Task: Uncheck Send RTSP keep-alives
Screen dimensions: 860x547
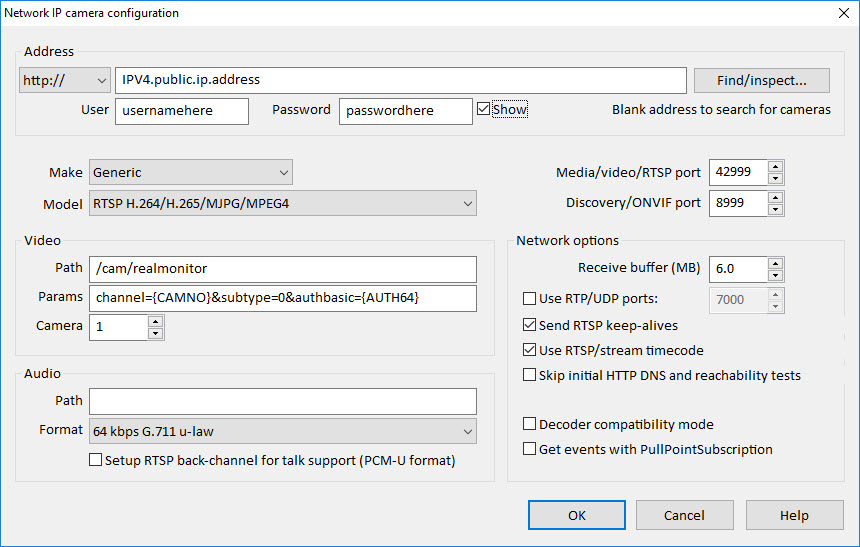Action: point(529,325)
